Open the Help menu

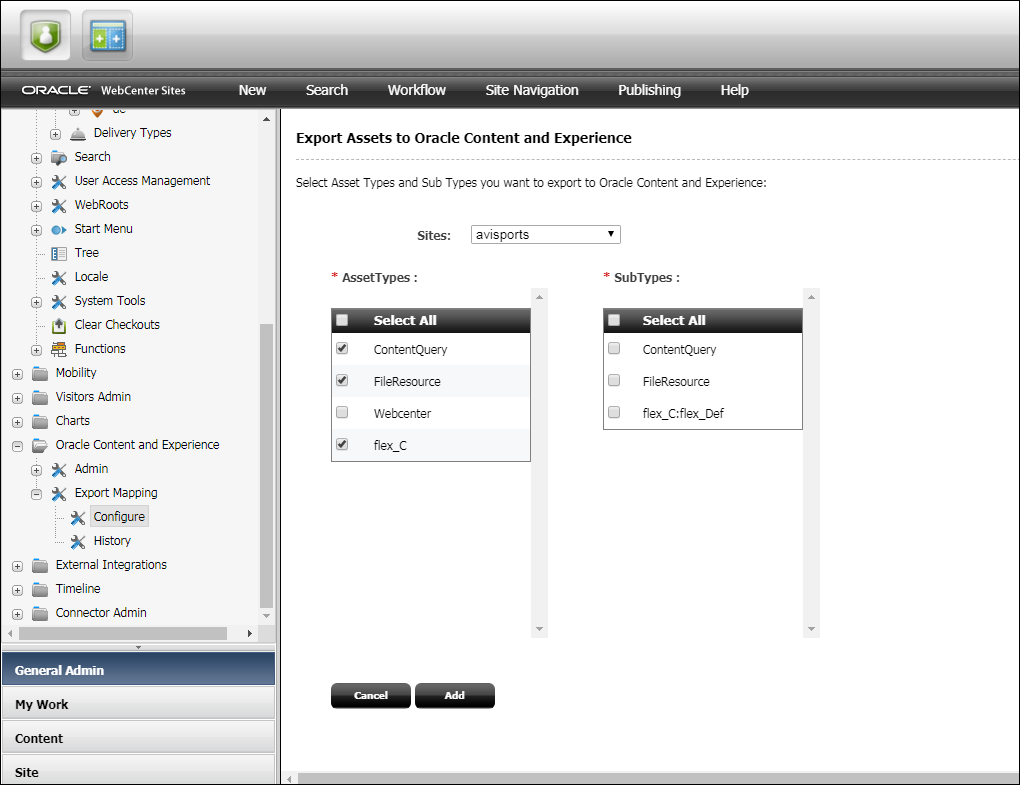click(734, 90)
